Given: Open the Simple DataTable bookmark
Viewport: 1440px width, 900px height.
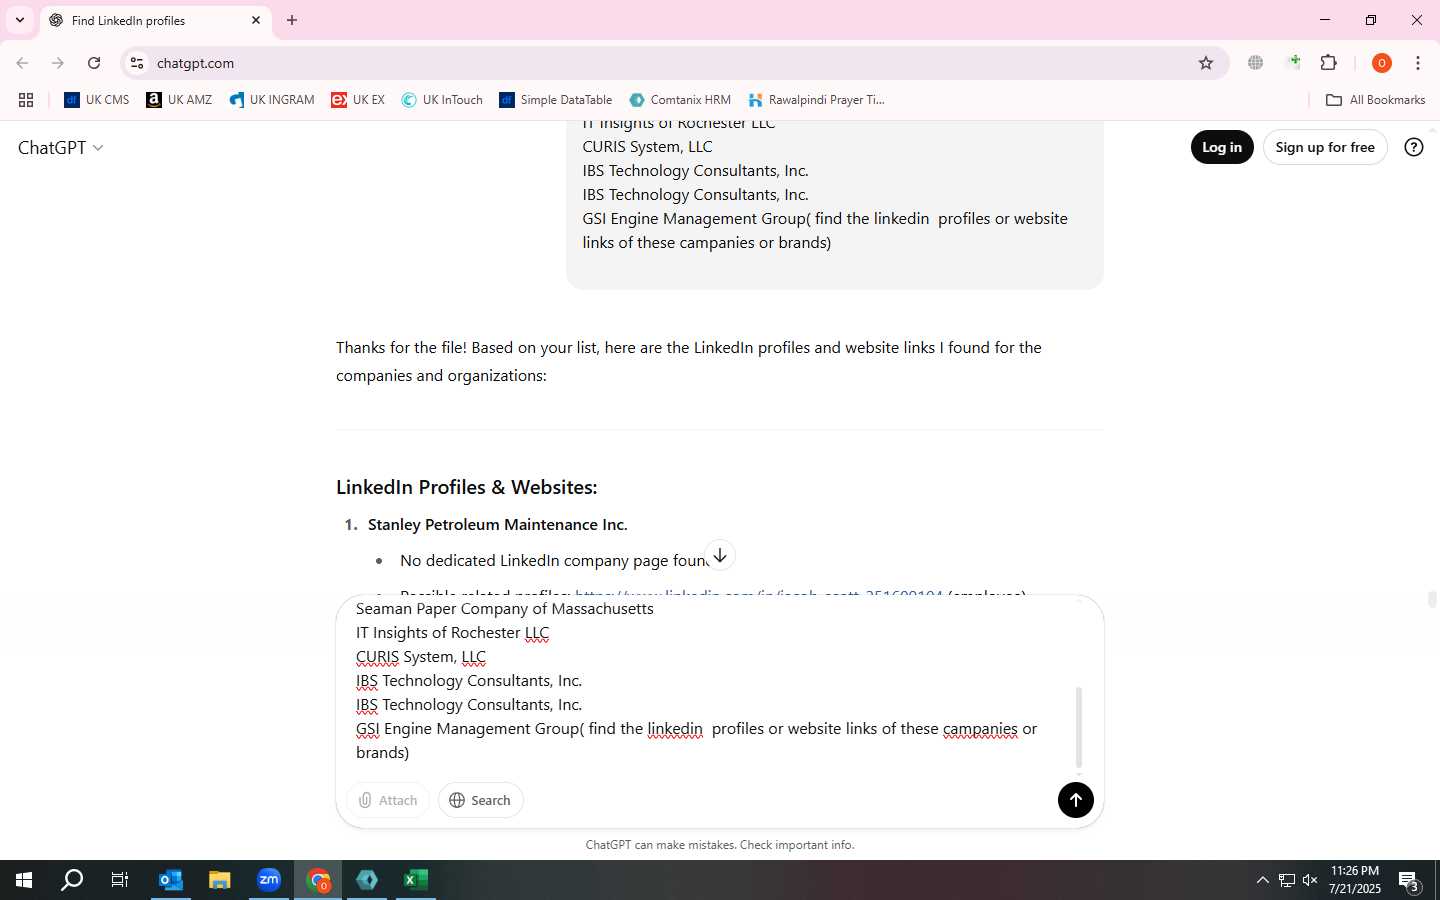Looking at the screenshot, I should [556, 100].
